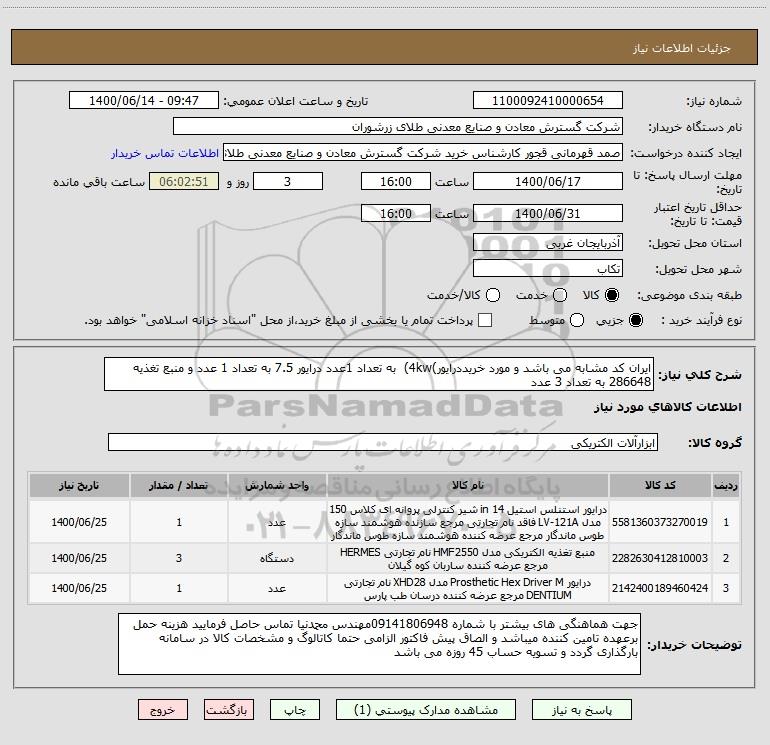770x745 pixels.
Task: Click the price validity date 1400/06/31
Action: [548, 213]
